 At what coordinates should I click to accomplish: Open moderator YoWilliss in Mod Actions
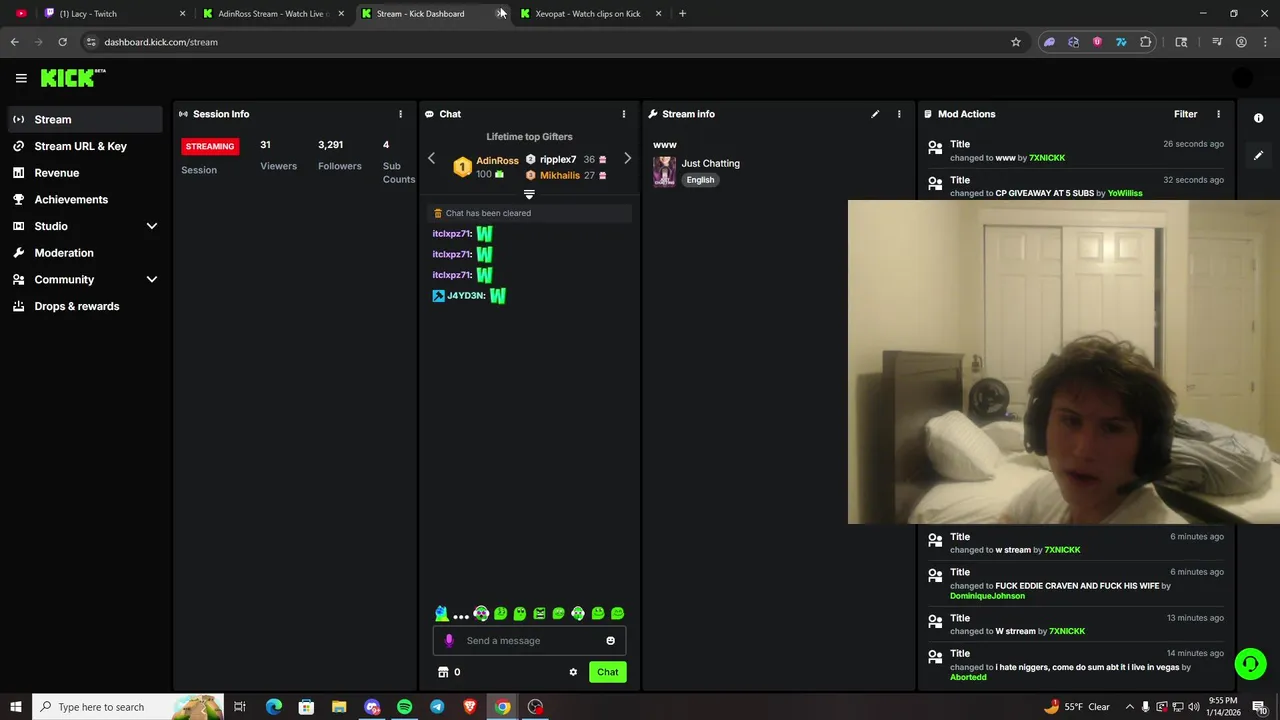click(1125, 193)
